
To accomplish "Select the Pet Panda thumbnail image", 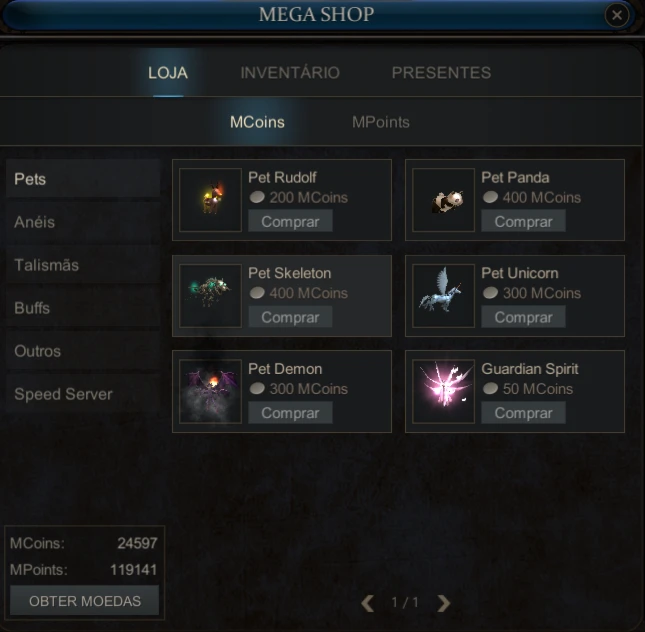I will coord(443,200).
